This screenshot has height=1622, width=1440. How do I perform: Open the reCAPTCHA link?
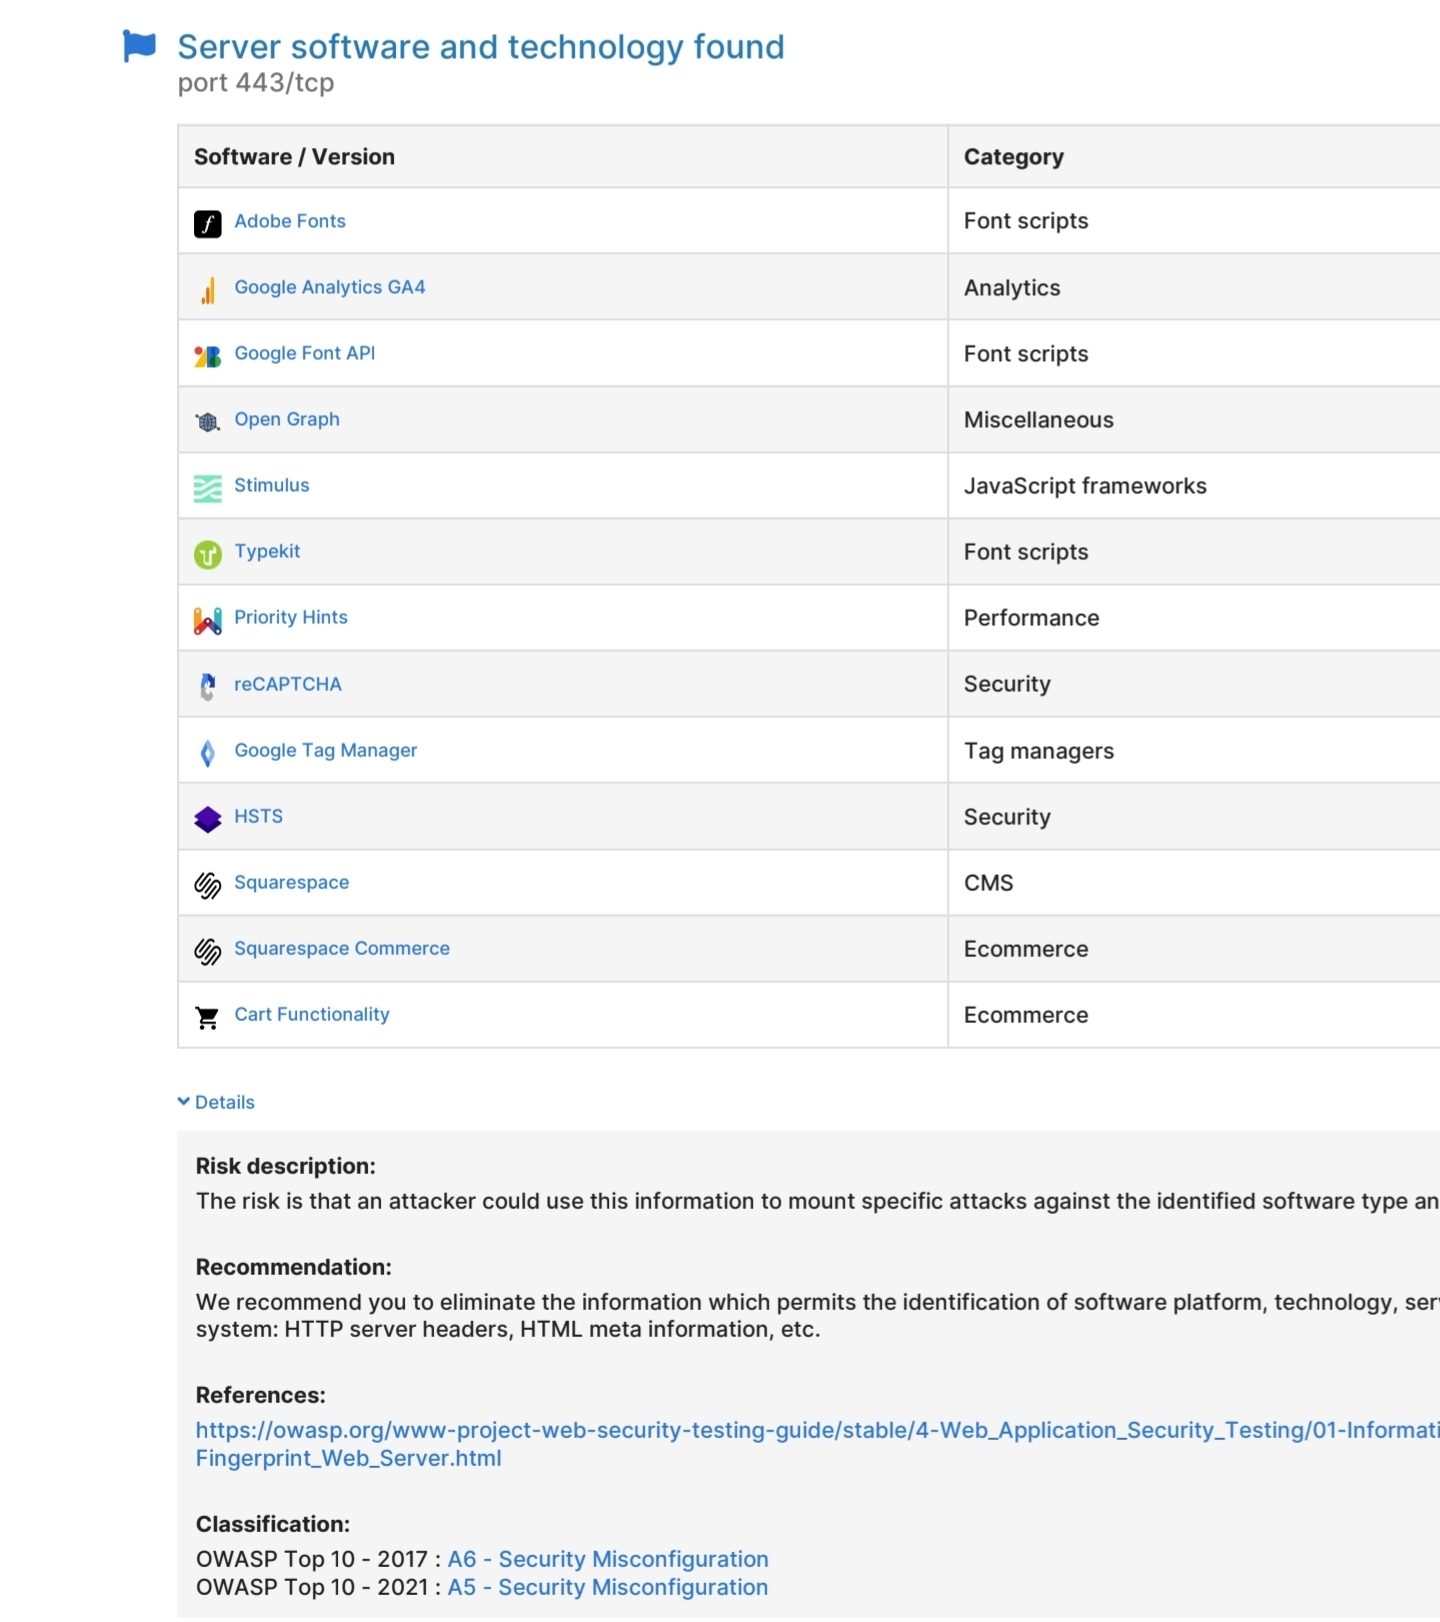288,684
